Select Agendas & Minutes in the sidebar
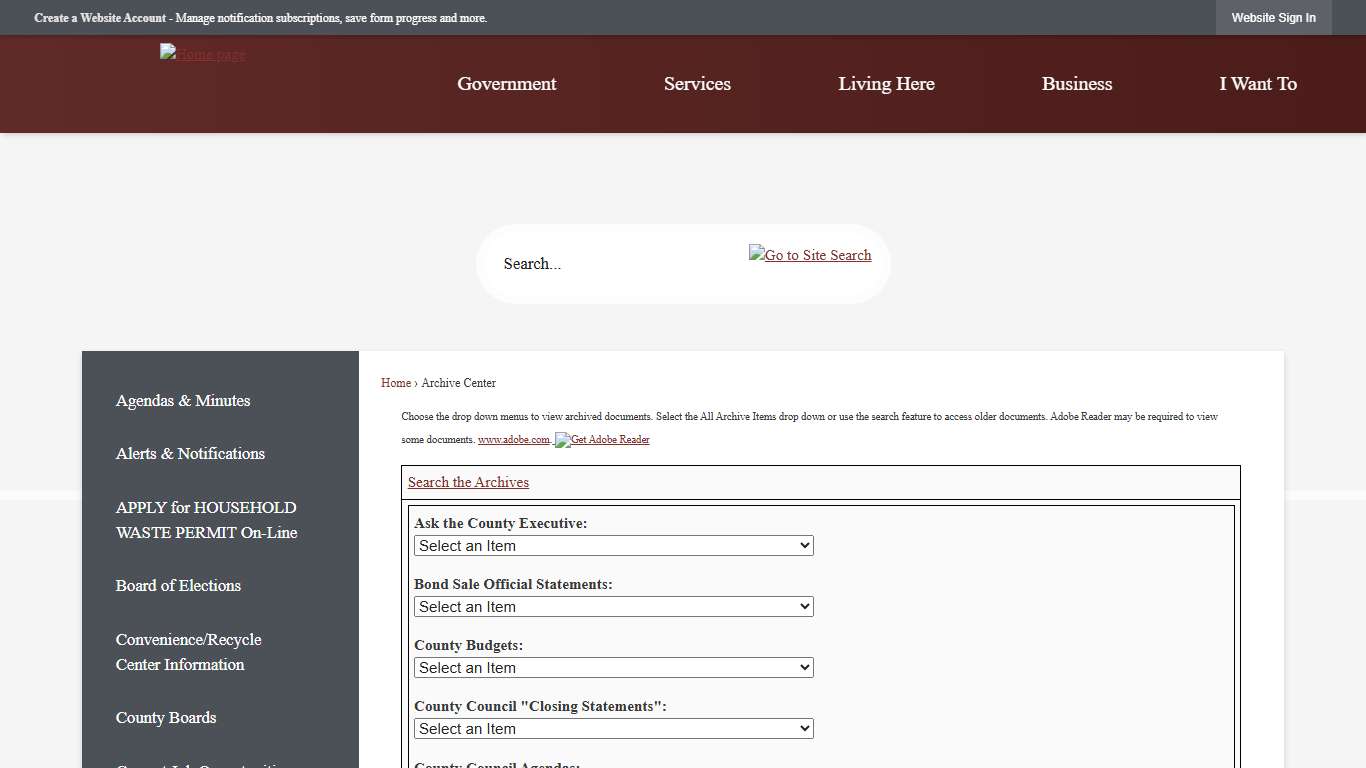This screenshot has width=1366, height=768. pyautogui.click(x=182, y=401)
